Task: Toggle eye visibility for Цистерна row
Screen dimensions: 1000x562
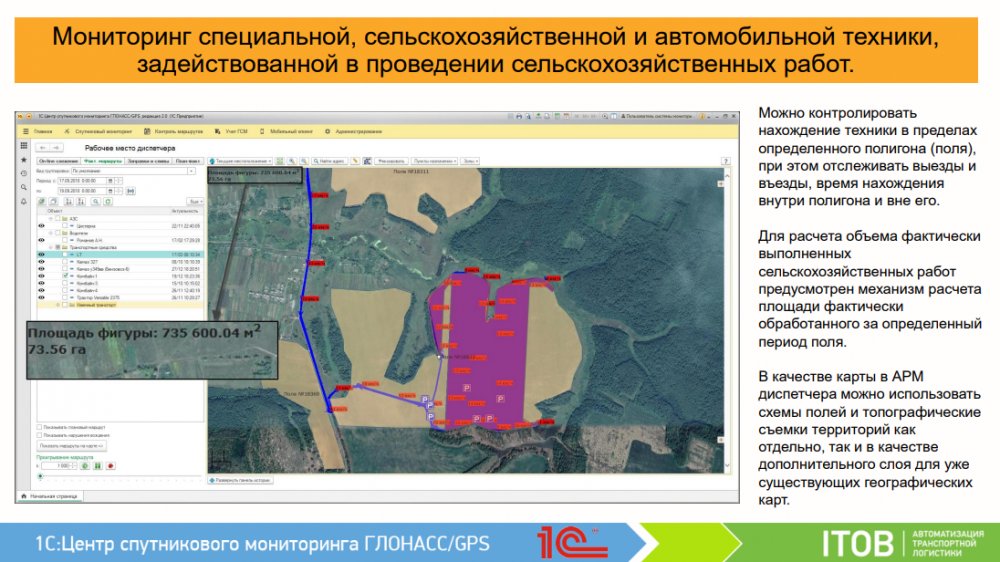Action: 41,226
